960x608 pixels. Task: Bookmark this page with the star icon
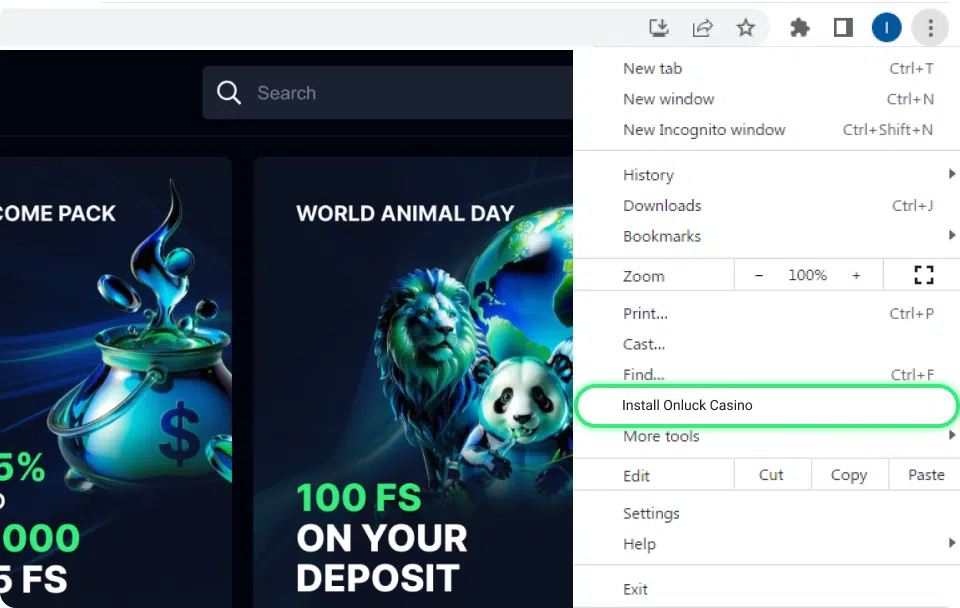pyautogui.click(x=746, y=28)
